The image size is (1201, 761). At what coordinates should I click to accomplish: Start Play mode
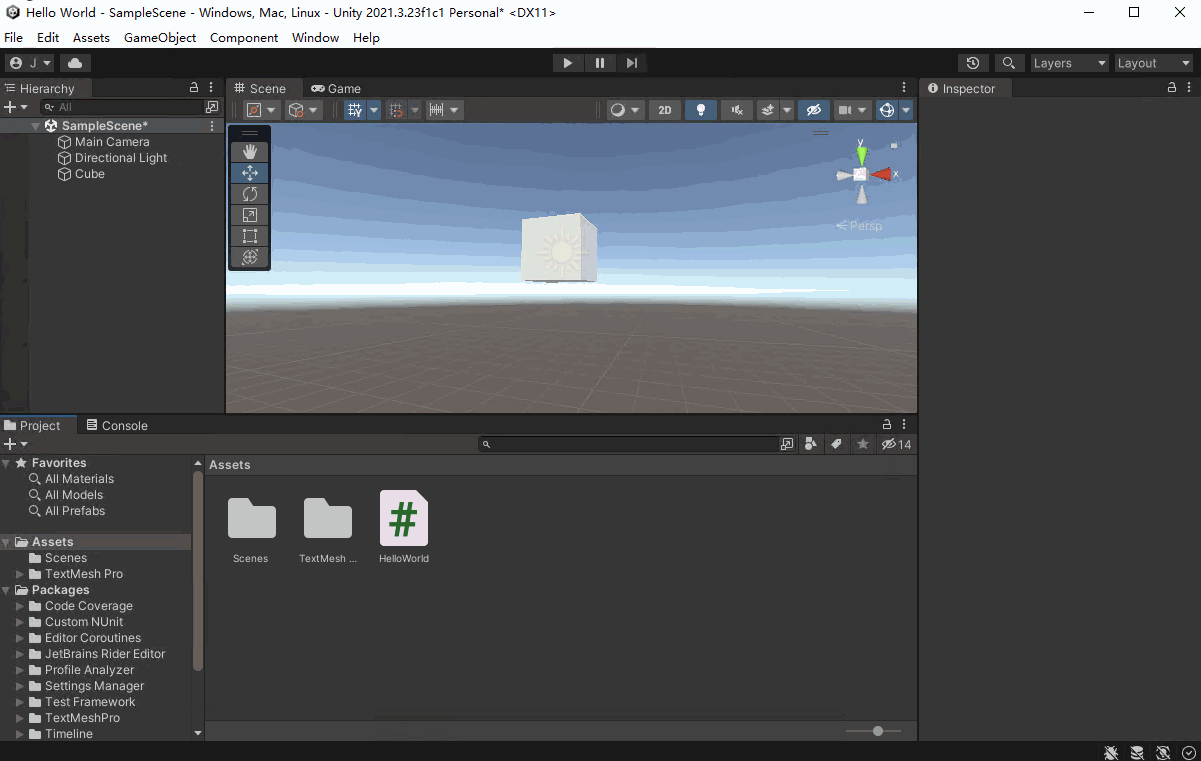coord(568,63)
